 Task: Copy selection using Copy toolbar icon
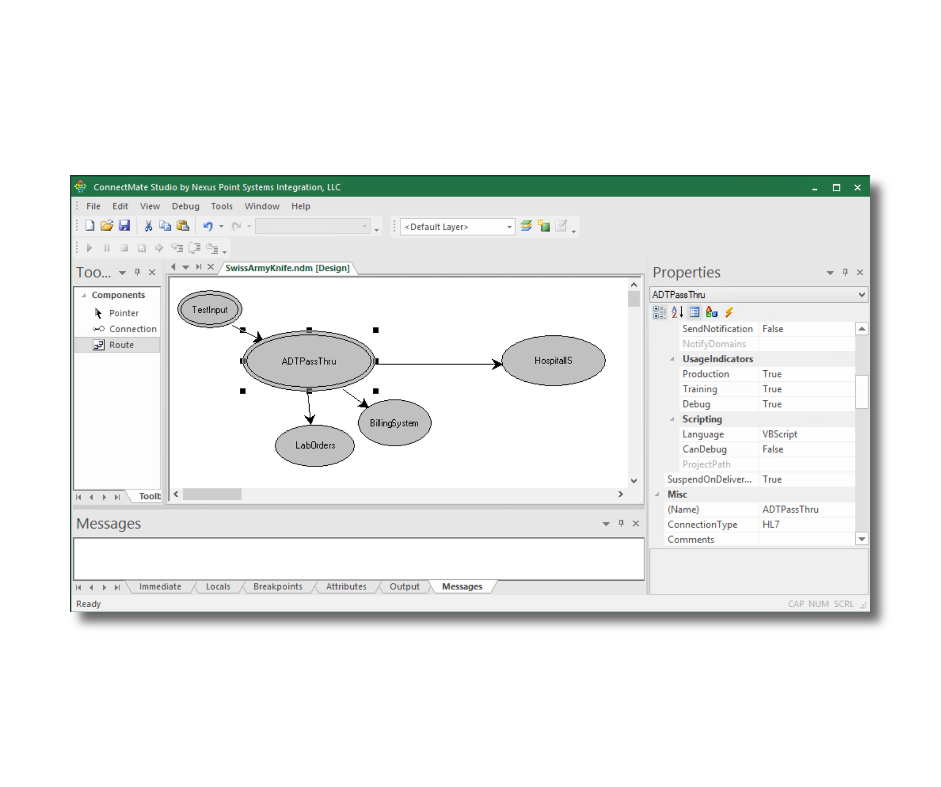(165, 226)
